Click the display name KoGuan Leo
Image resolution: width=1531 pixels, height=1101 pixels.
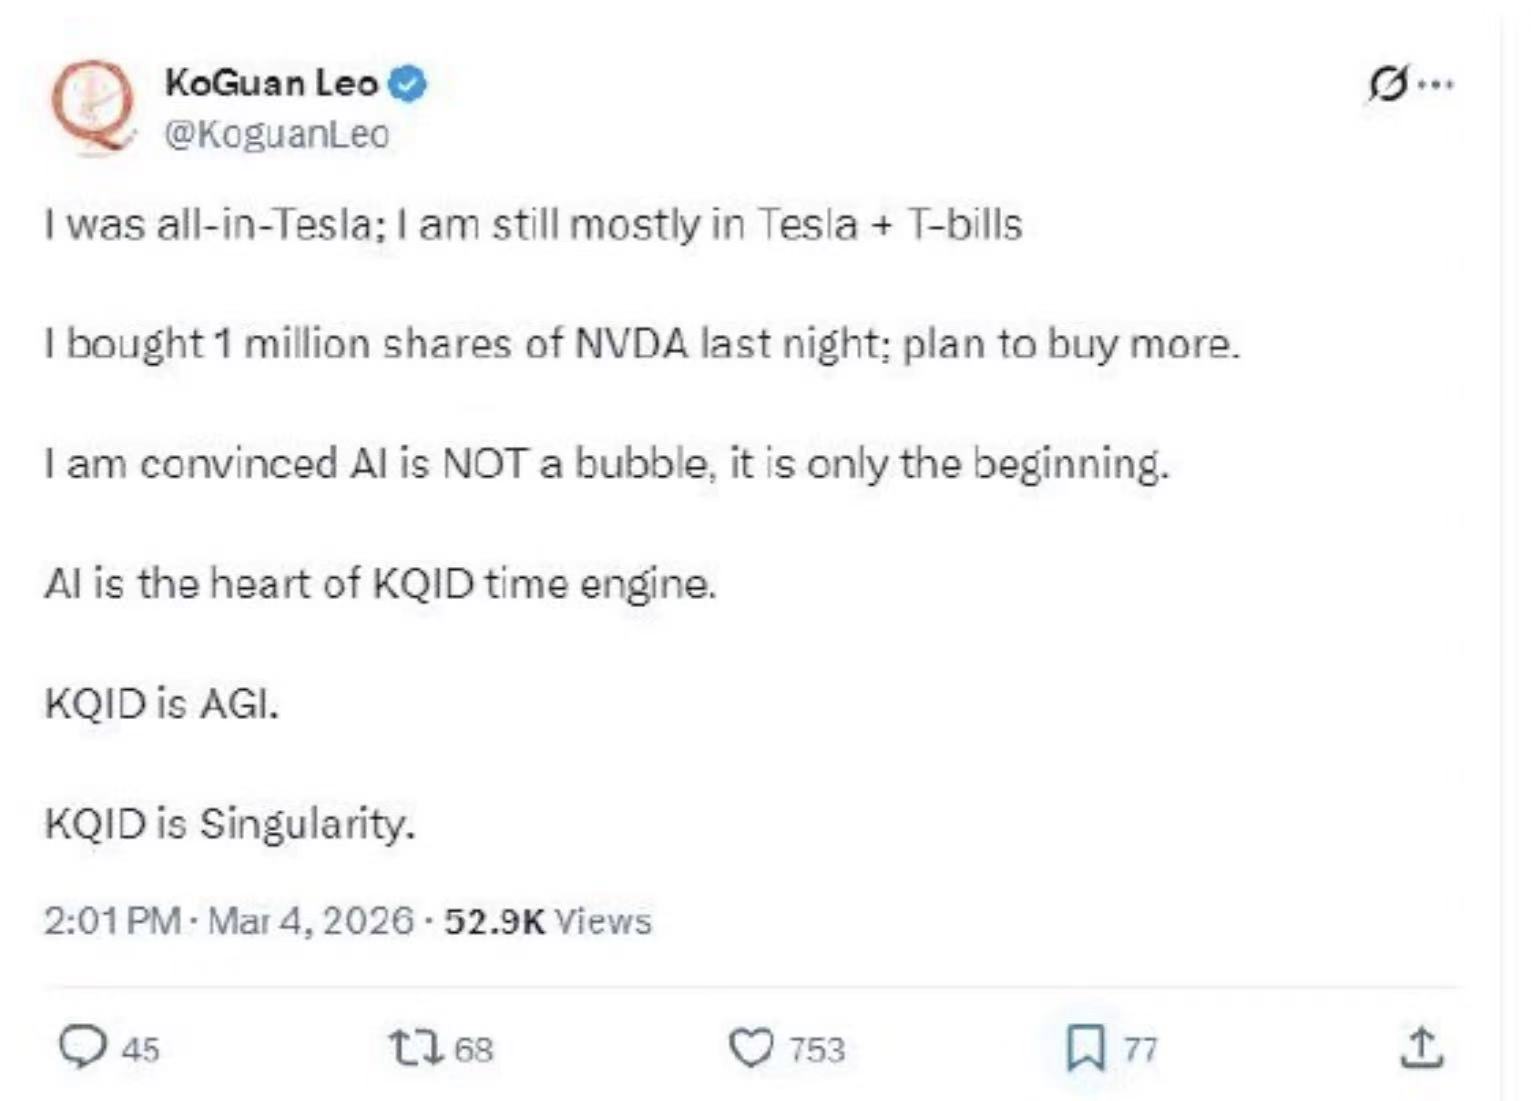[271, 83]
